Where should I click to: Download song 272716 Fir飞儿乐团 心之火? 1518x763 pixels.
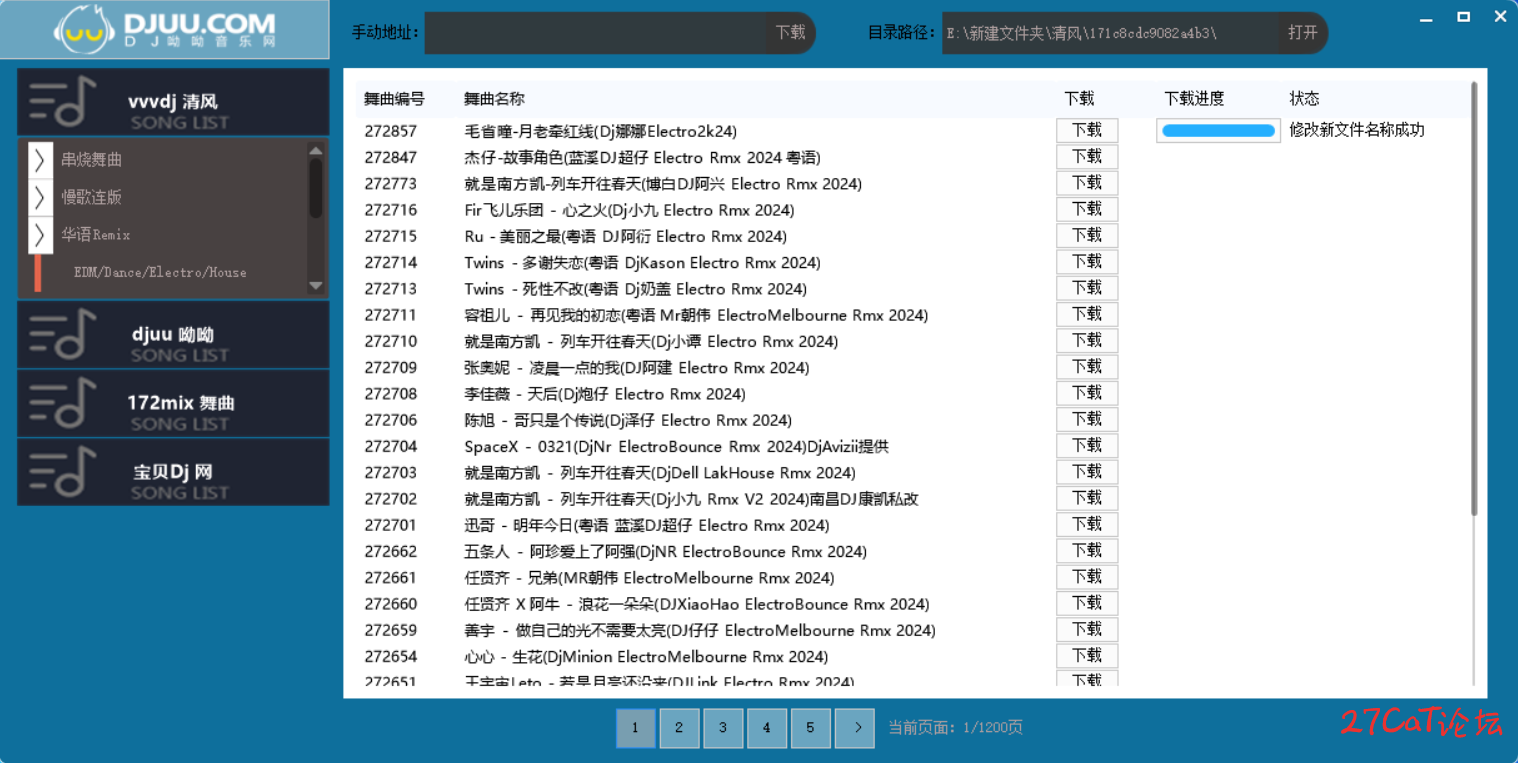tap(1087, 209)
